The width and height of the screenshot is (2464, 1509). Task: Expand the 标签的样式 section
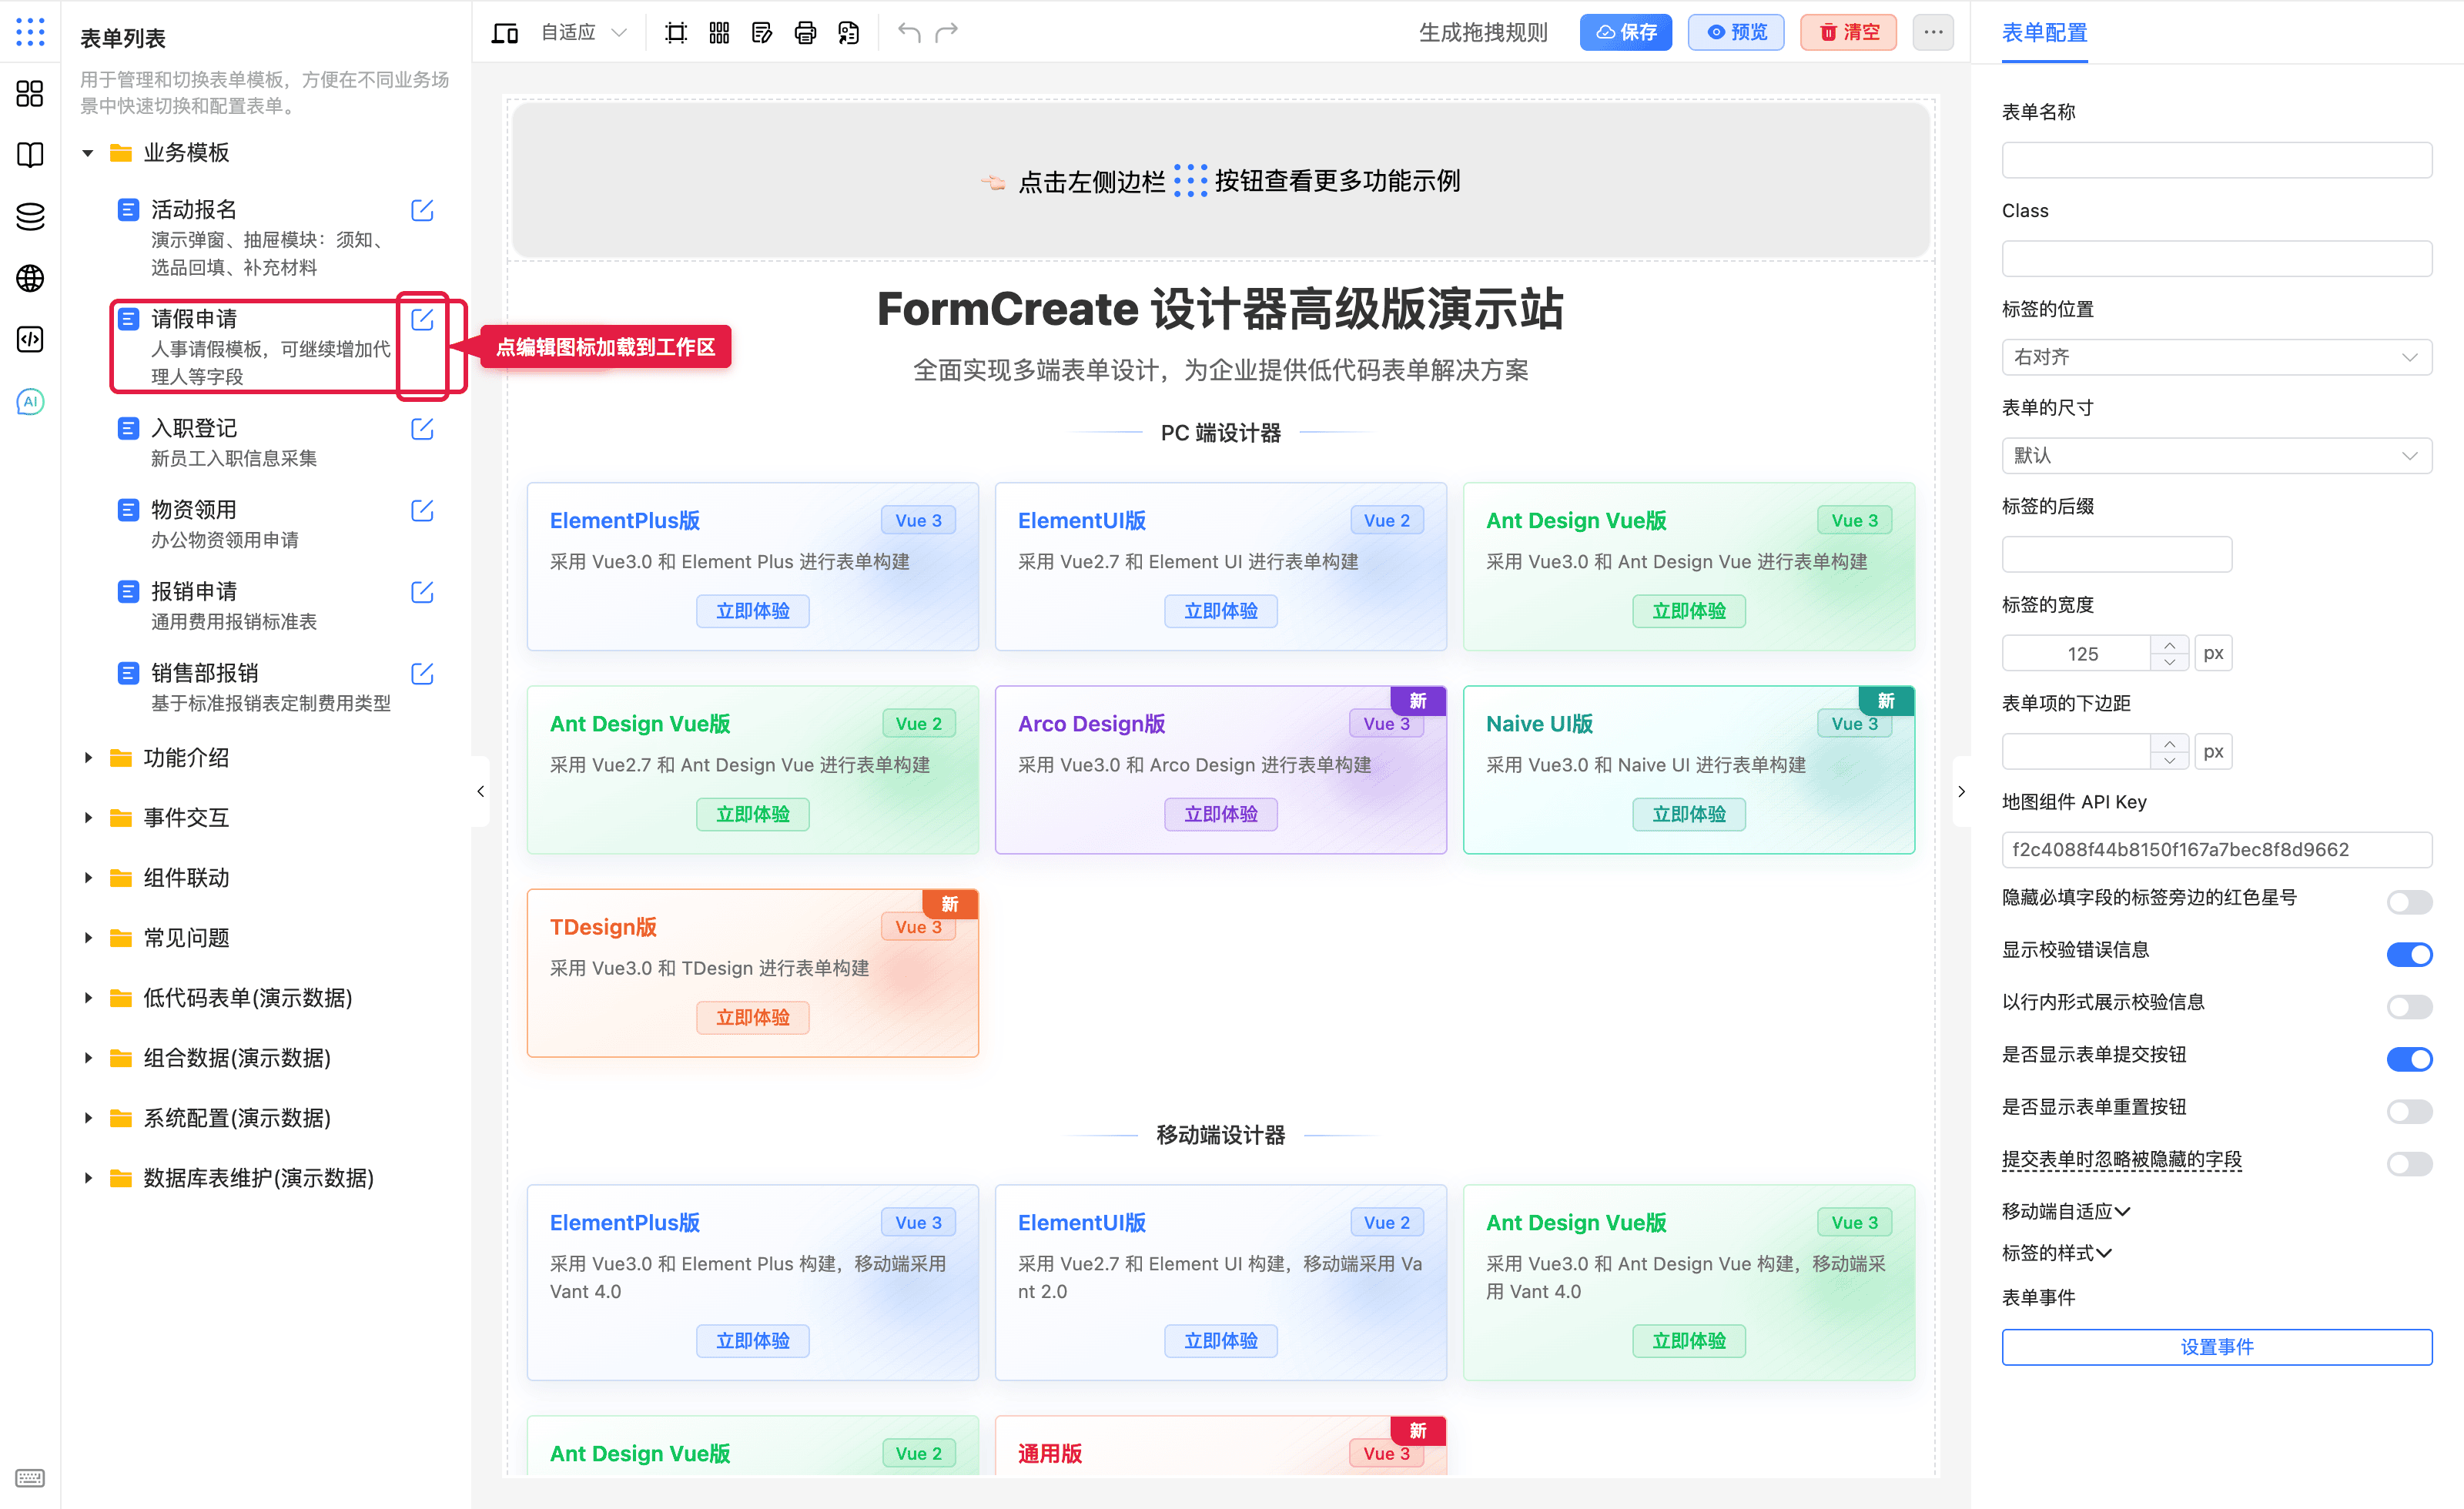point(2056,1253)
